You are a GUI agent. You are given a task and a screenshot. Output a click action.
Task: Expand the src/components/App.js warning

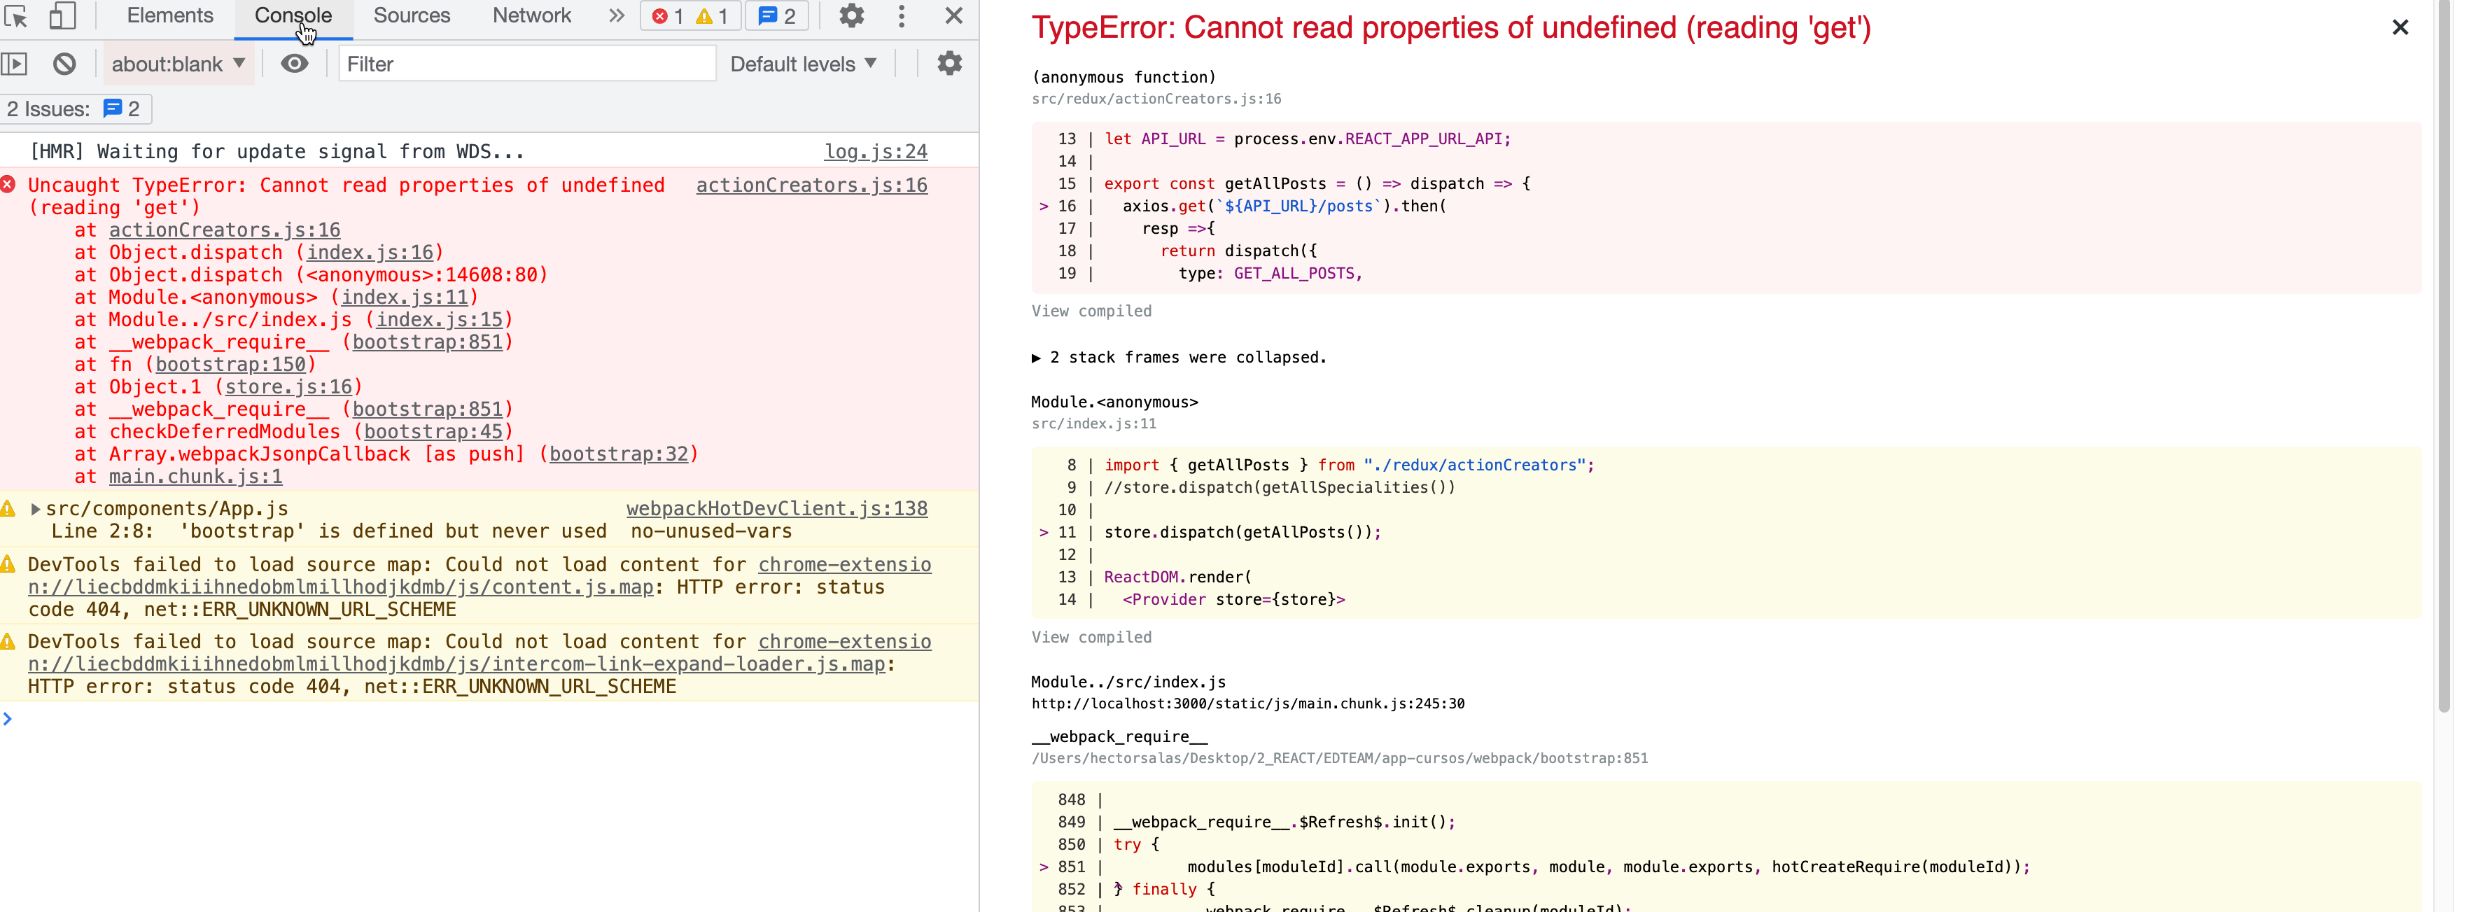(36, 509)
